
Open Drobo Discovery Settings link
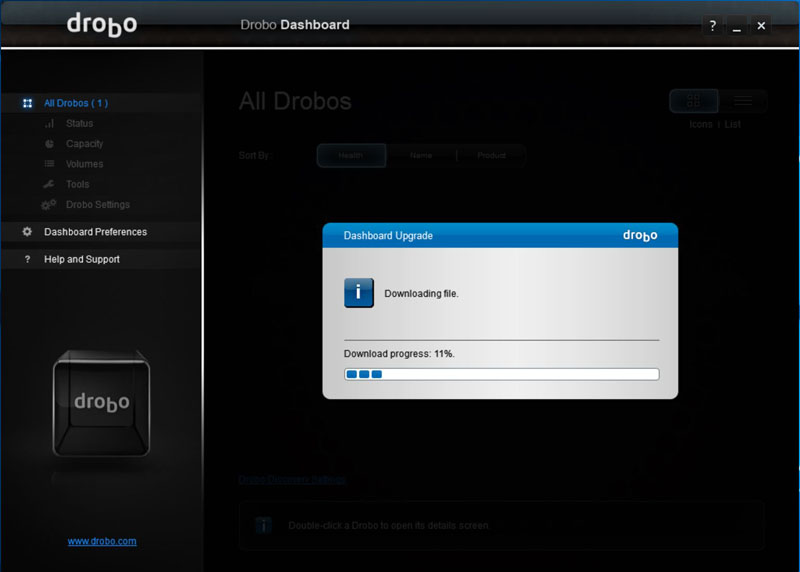click(292, 480)
